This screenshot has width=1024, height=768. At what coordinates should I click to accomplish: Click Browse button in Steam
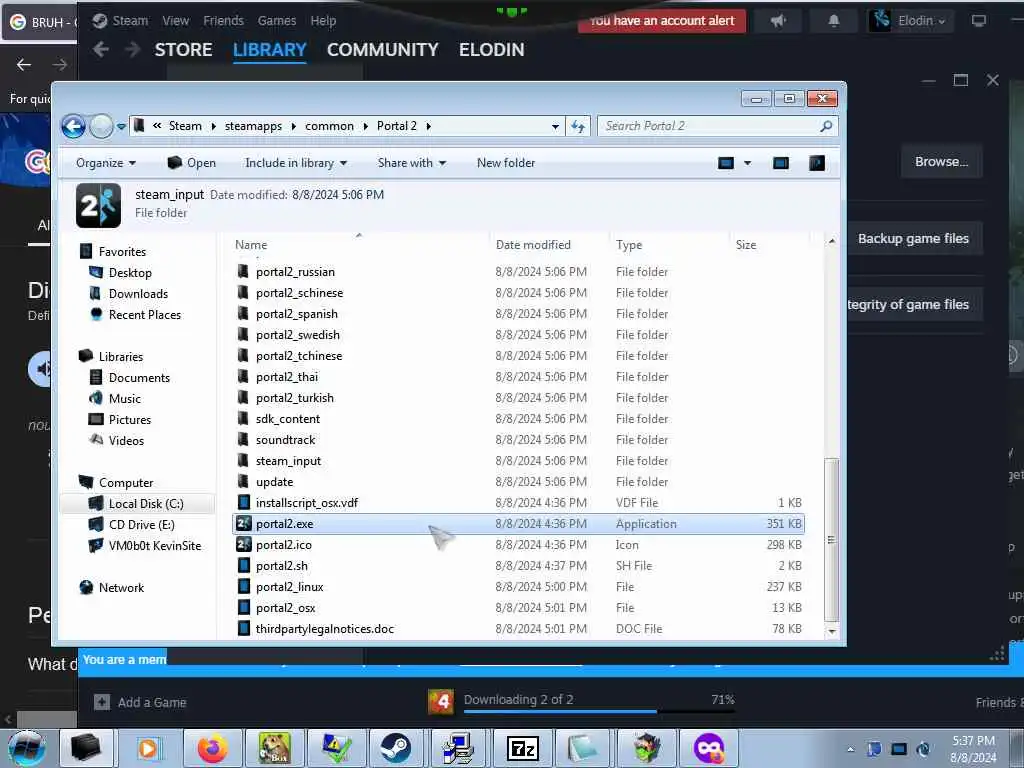click(941, 161)
